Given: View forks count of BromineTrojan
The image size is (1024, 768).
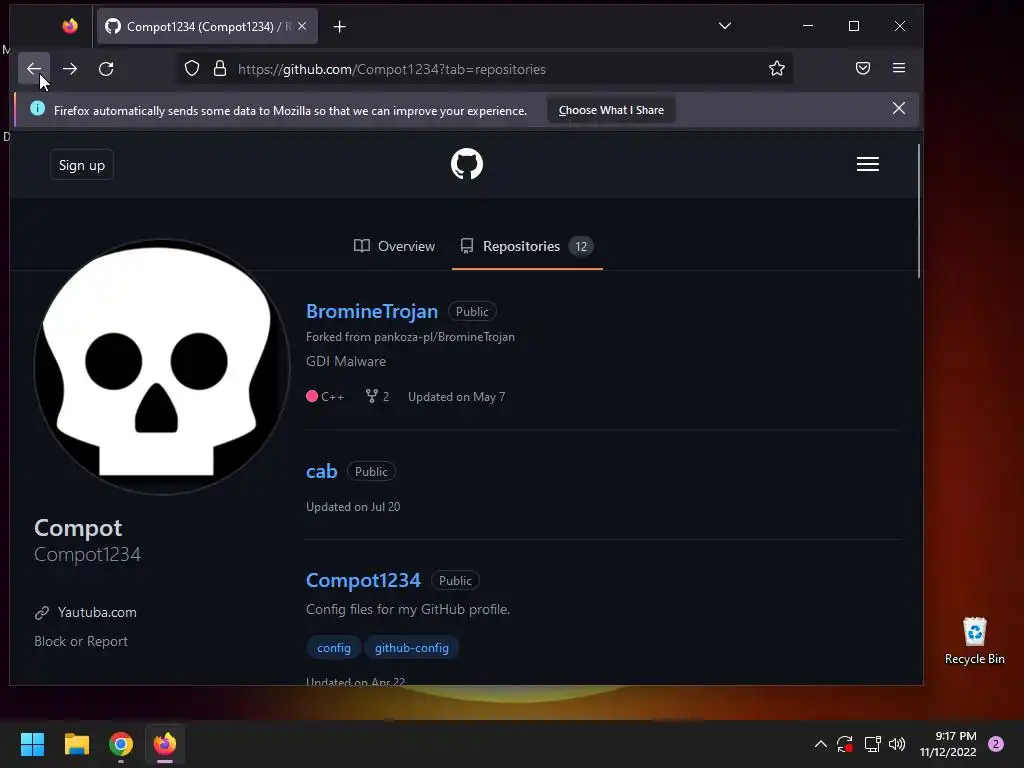Looking at the screenshot, I should (377, 396).
